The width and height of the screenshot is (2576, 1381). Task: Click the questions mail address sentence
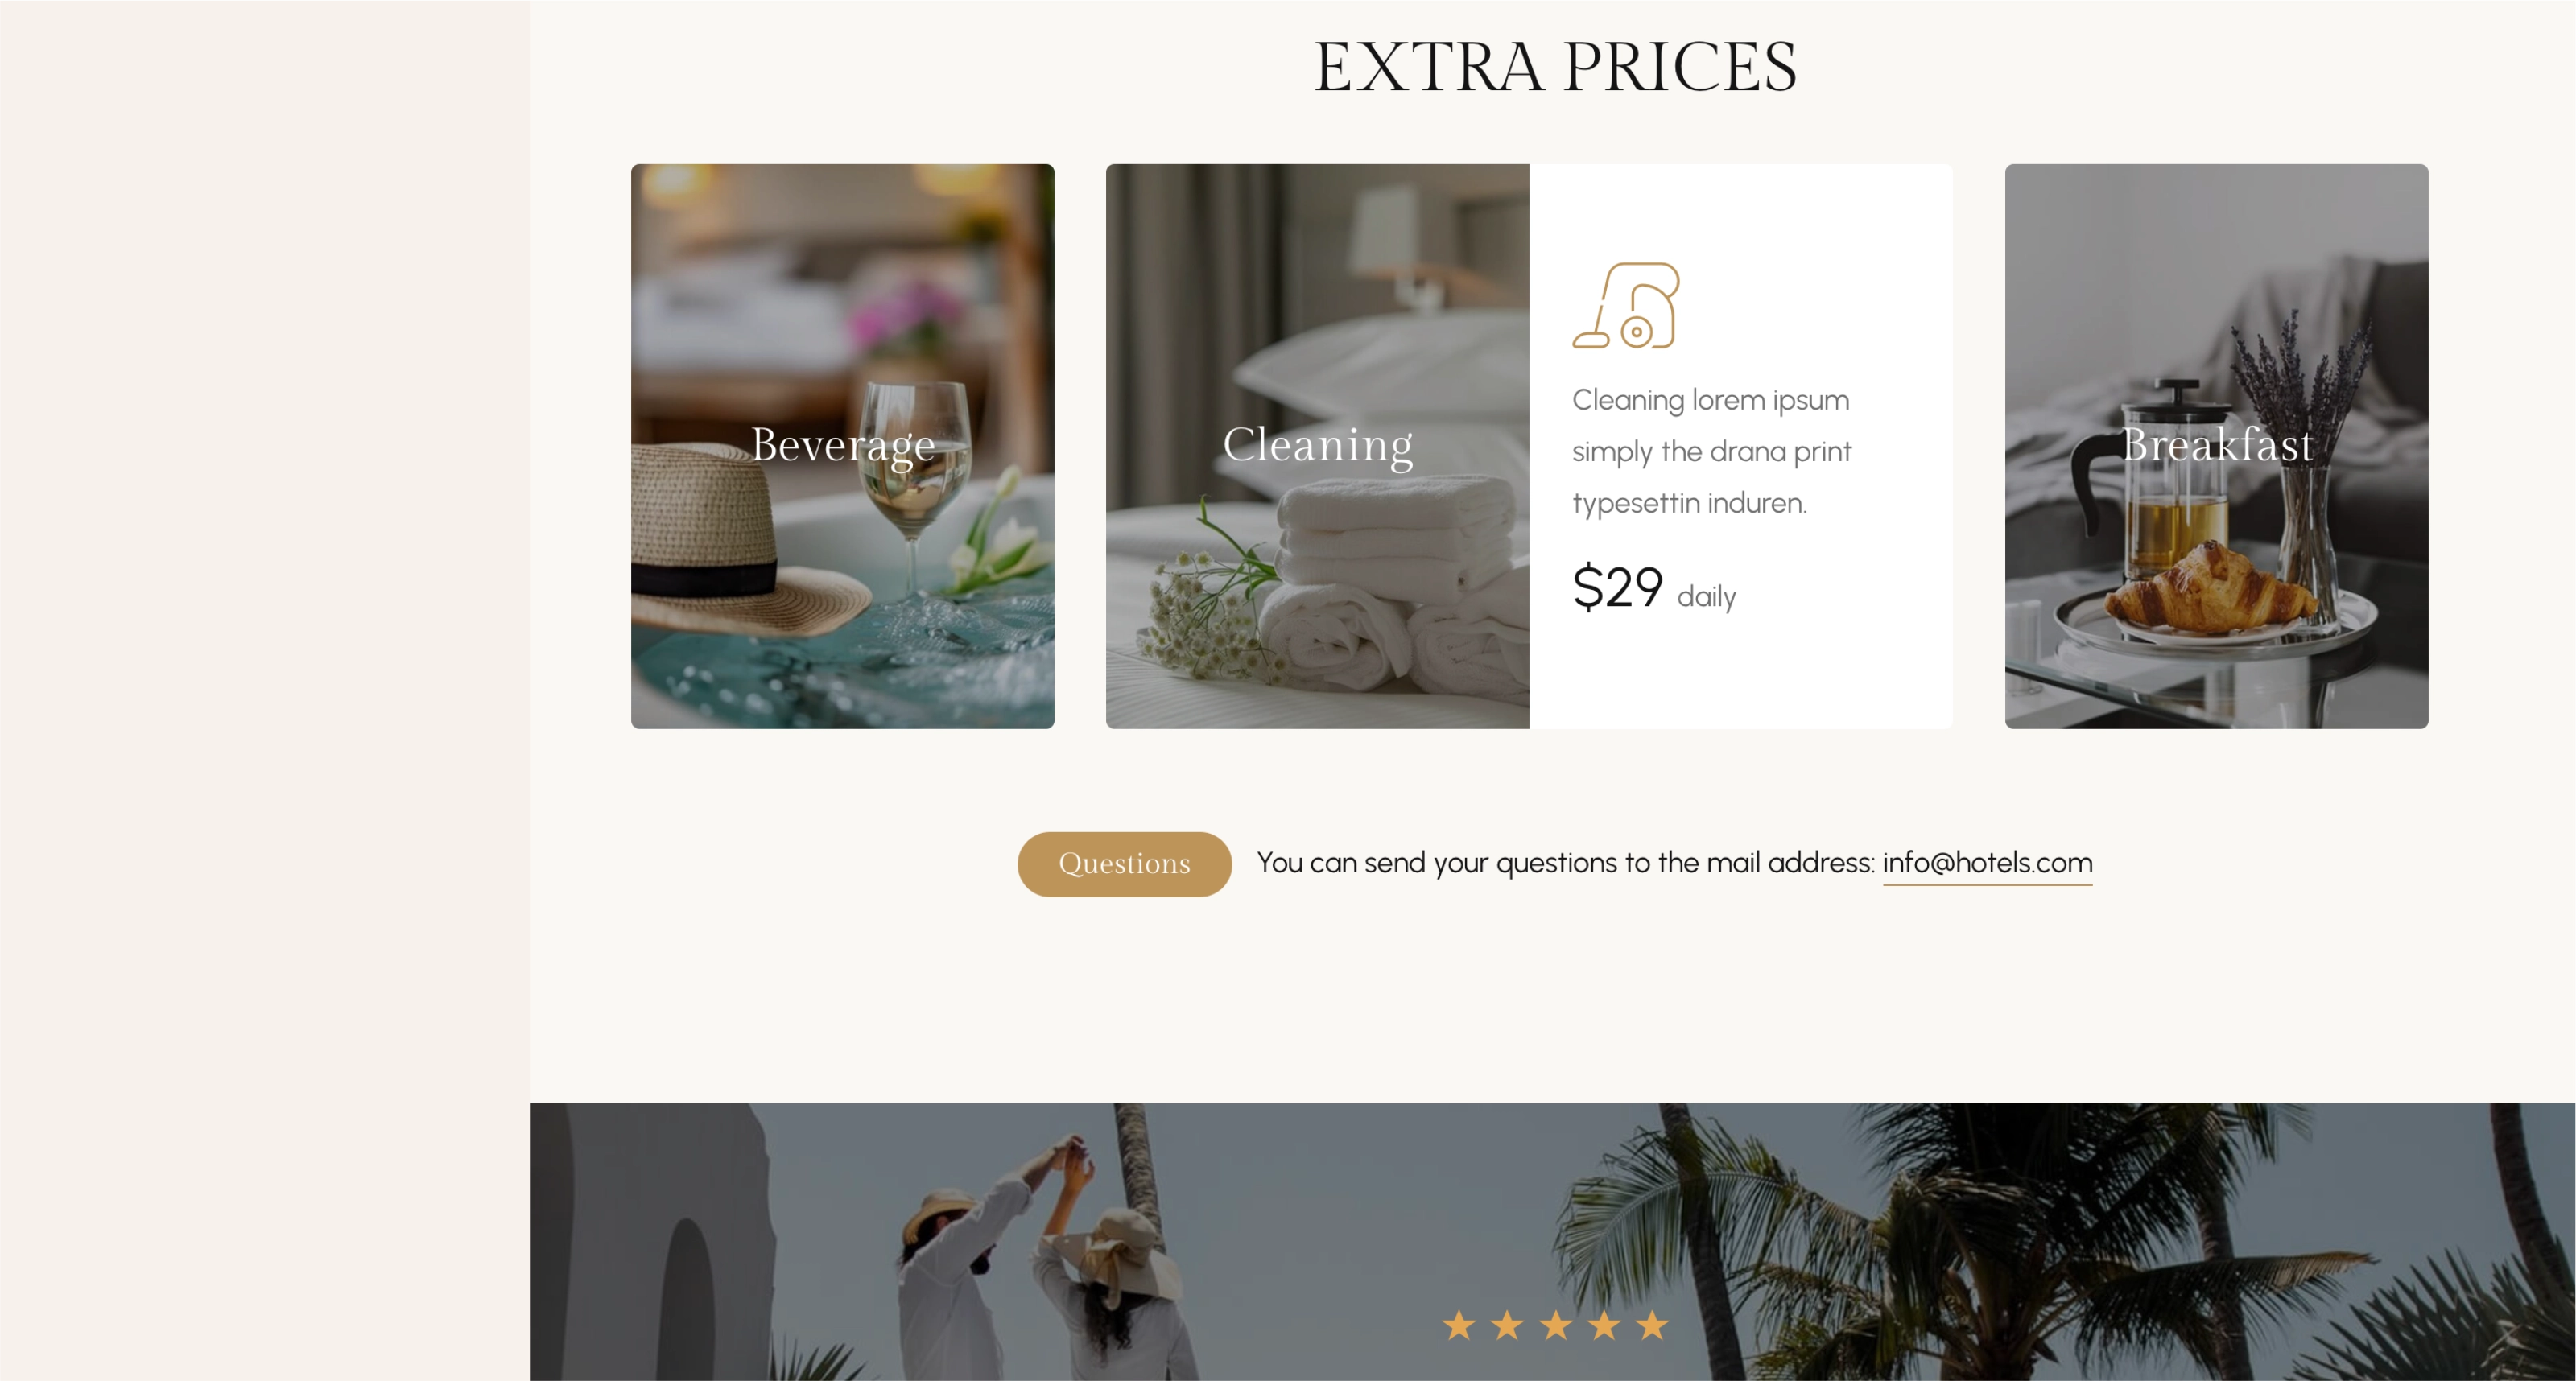1674,863
